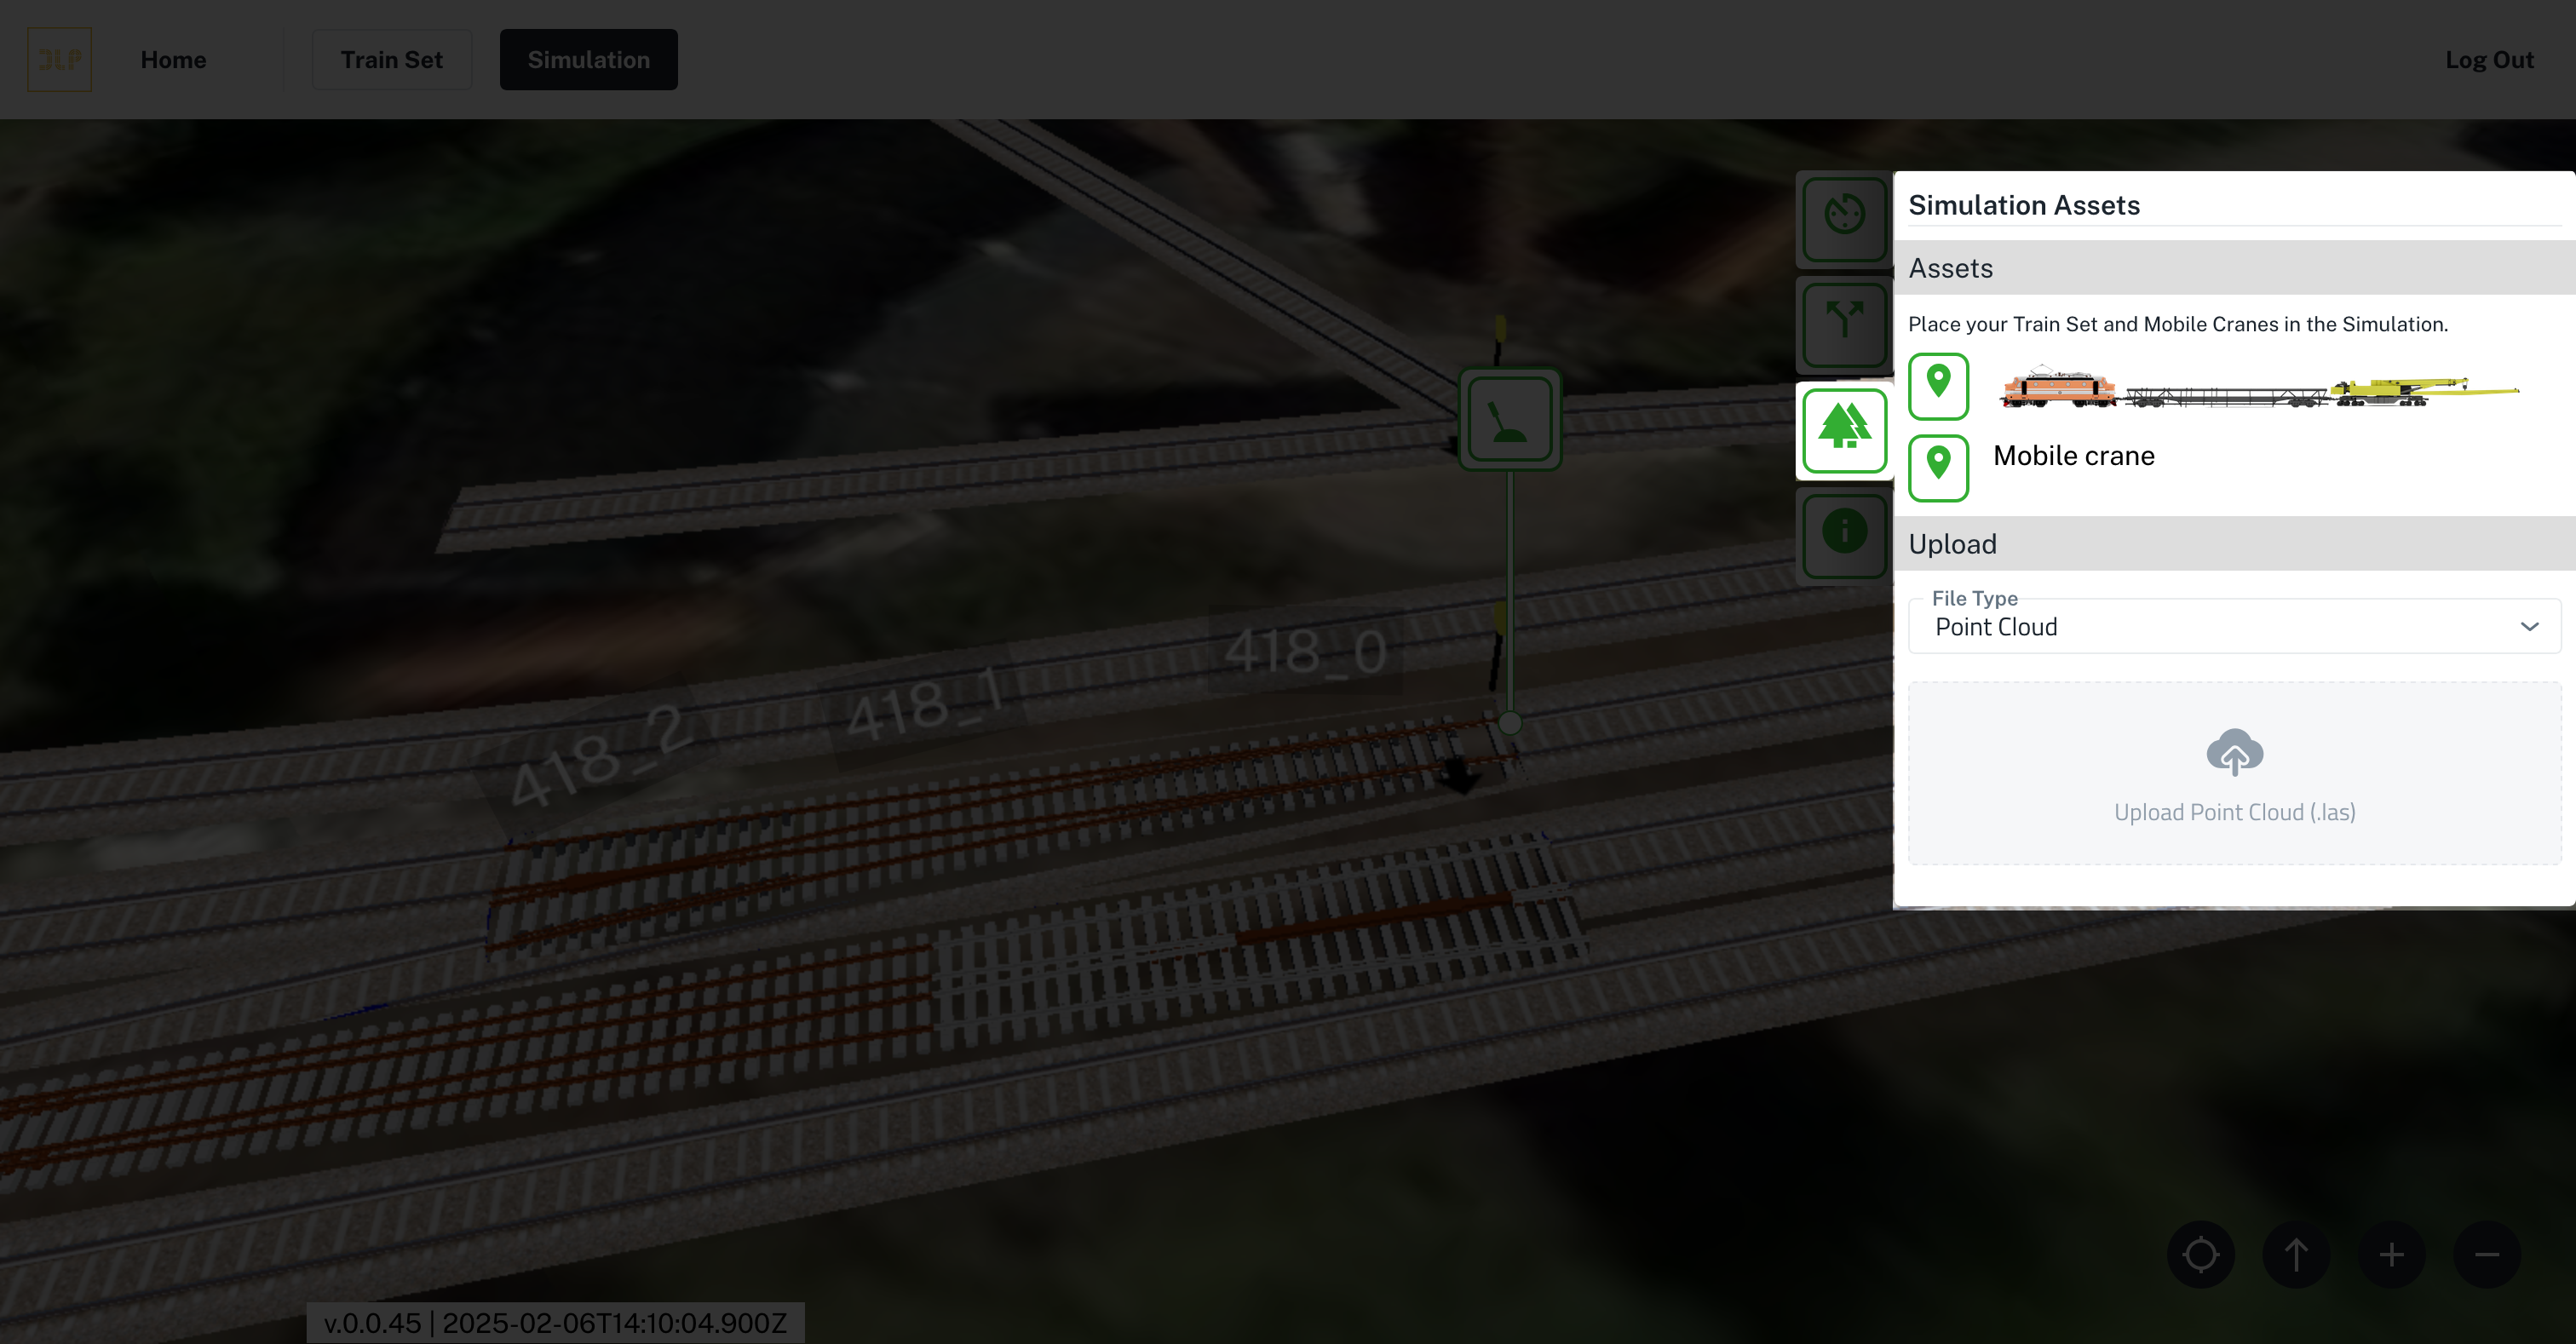Click the 418_1 track label
This screenshot has width=2576, height=1344.
(x=925, y=704)
